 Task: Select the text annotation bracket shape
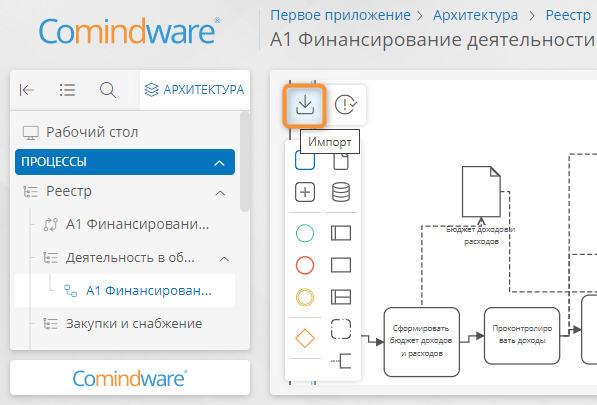(341, 361)
